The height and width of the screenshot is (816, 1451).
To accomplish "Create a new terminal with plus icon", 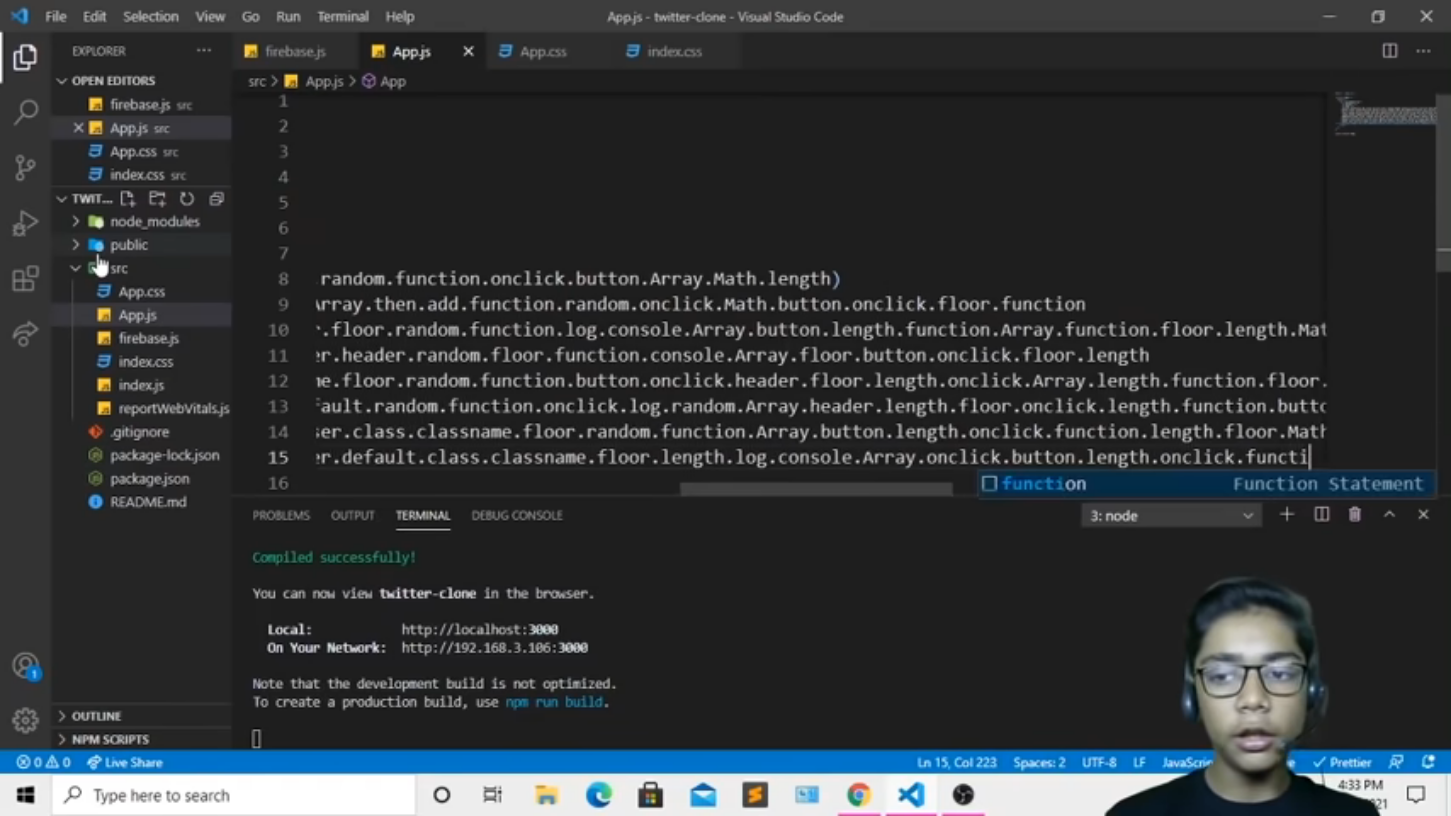I will point(1287,515).
